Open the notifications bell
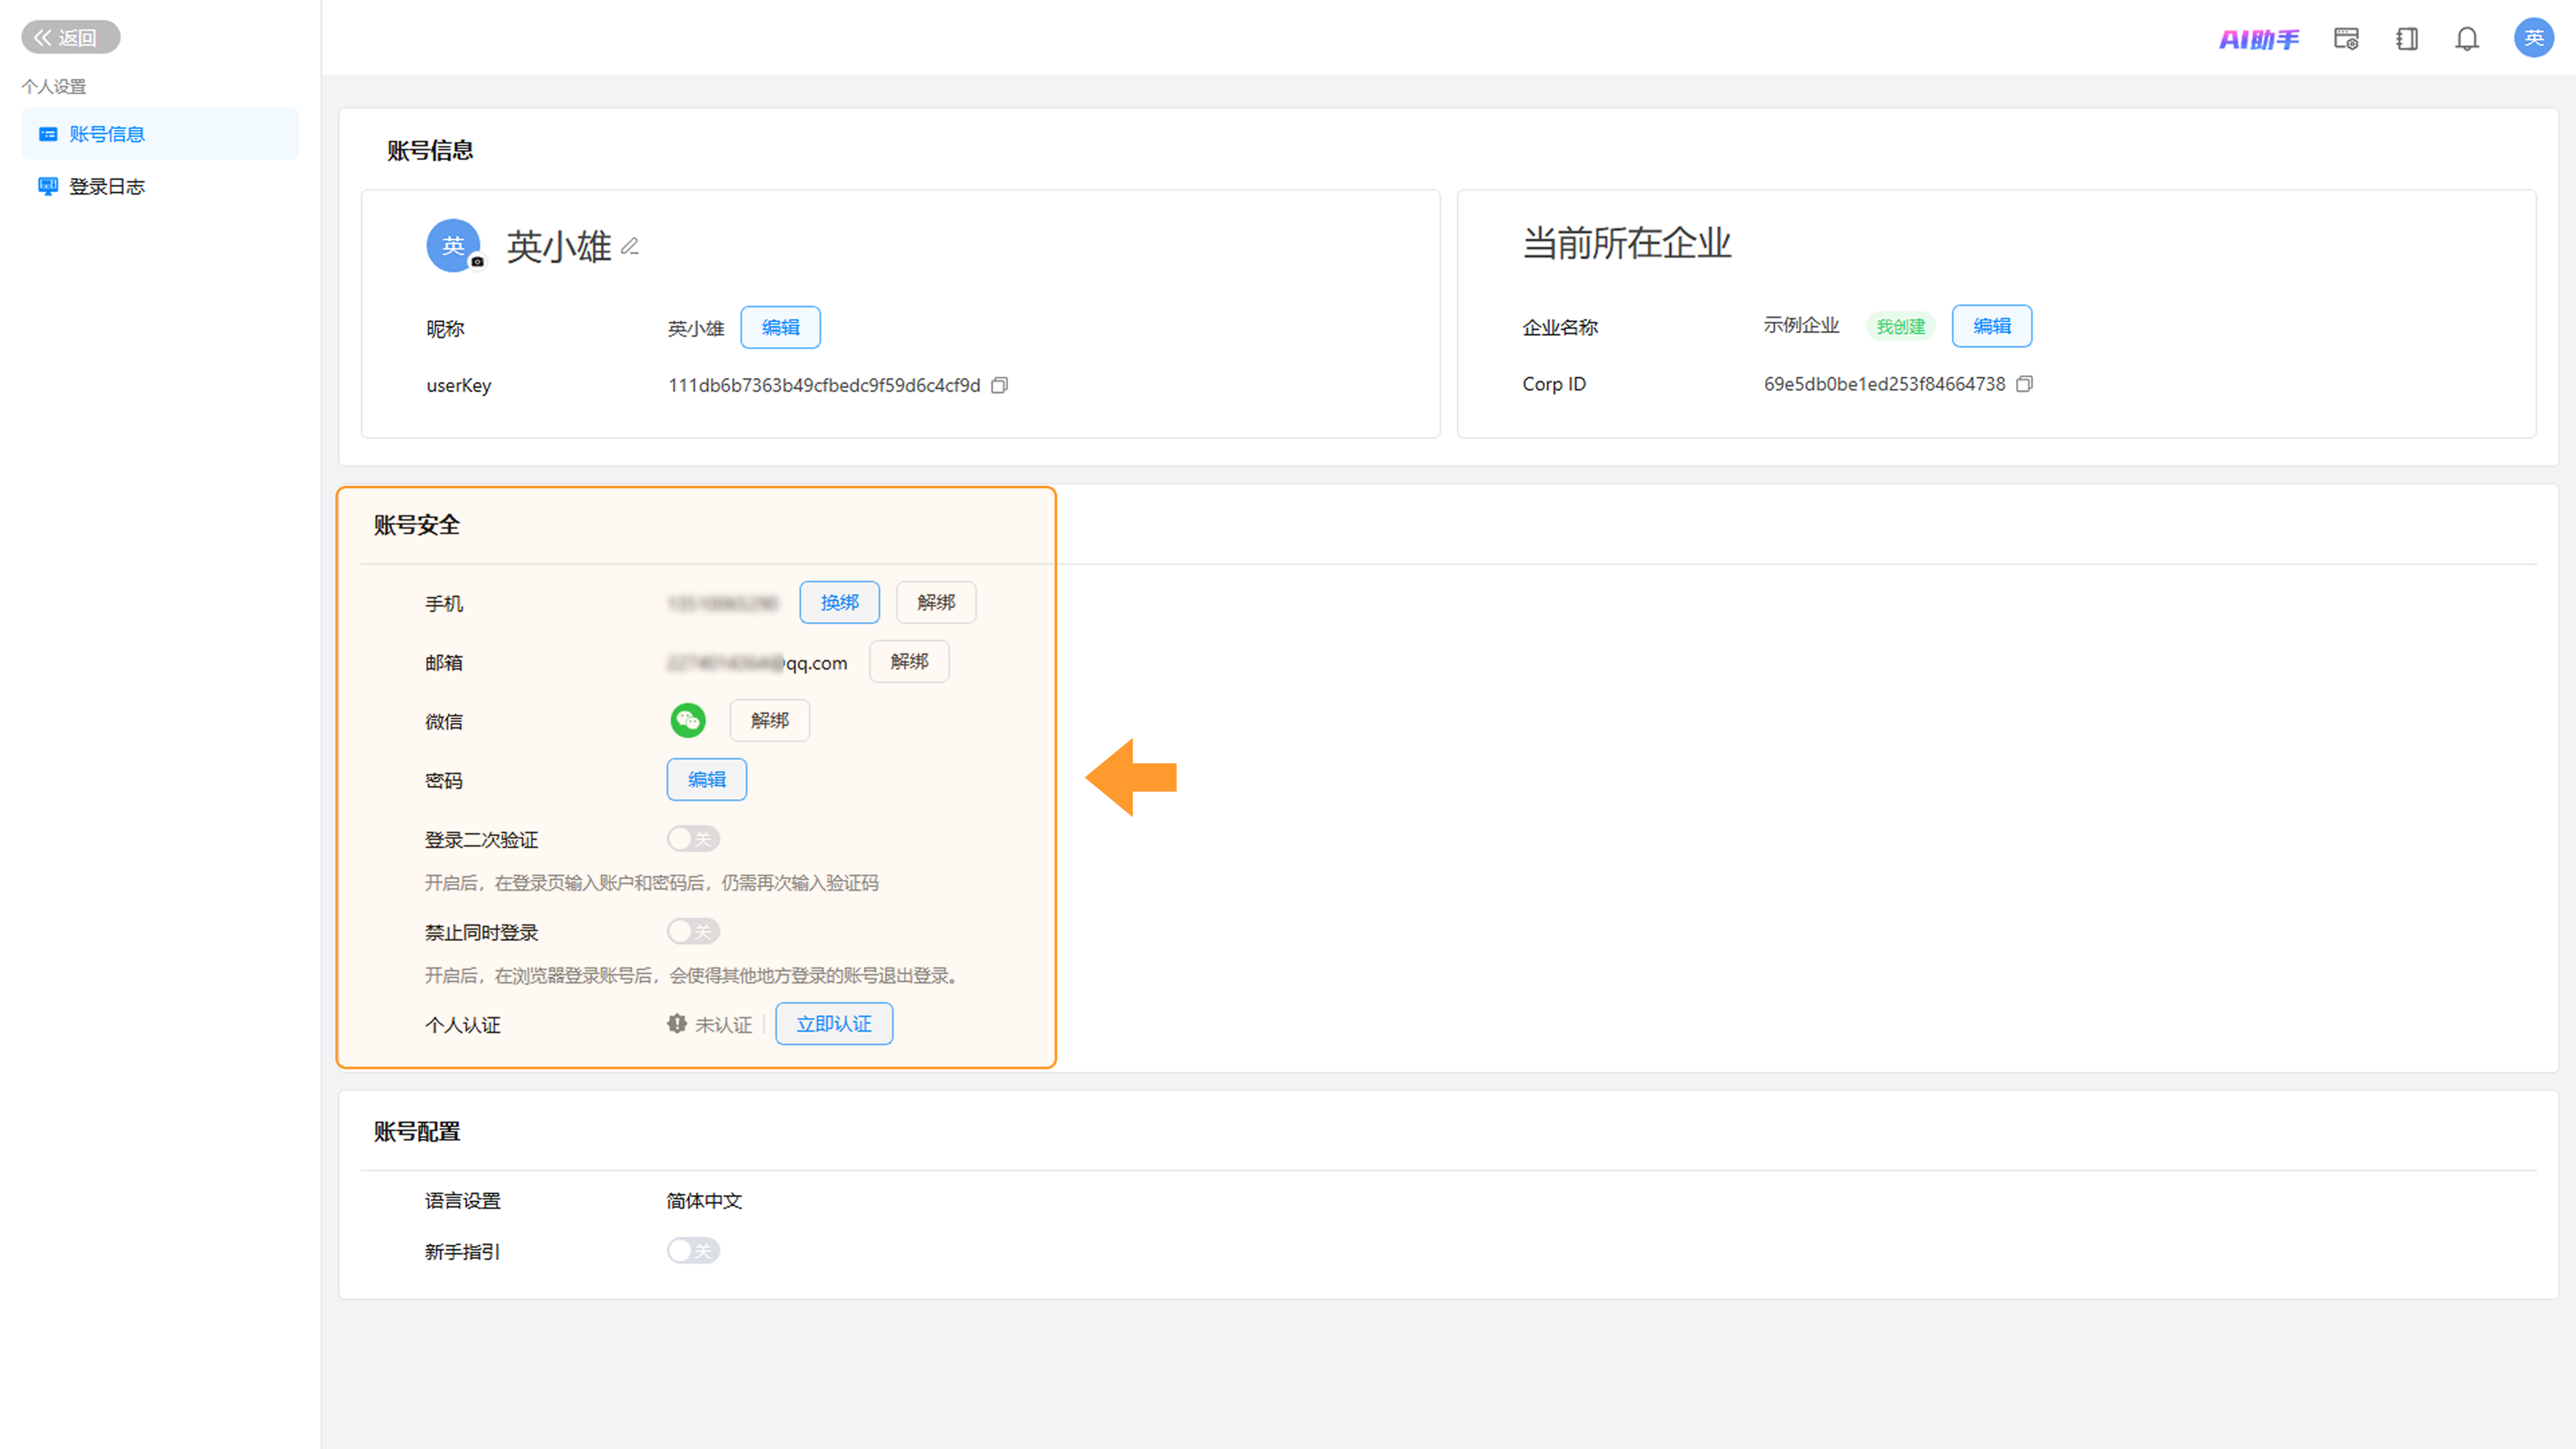 [x=2467, y=39]
